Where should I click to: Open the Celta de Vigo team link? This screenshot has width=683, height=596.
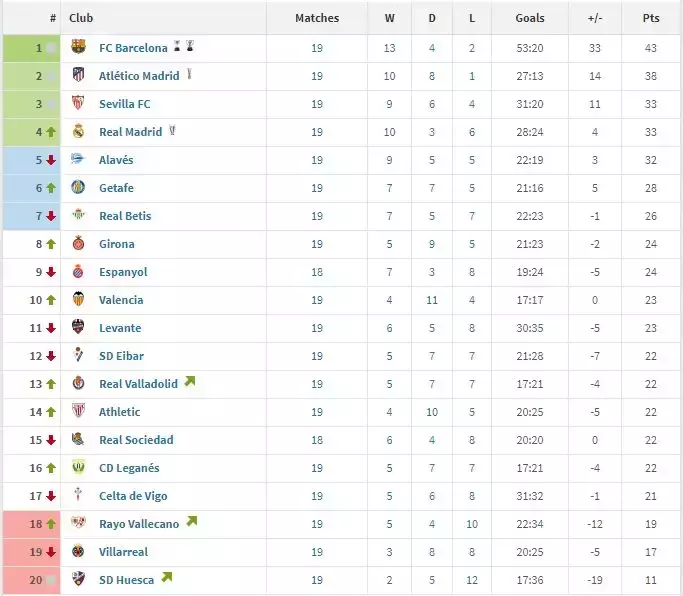point(133,496)
